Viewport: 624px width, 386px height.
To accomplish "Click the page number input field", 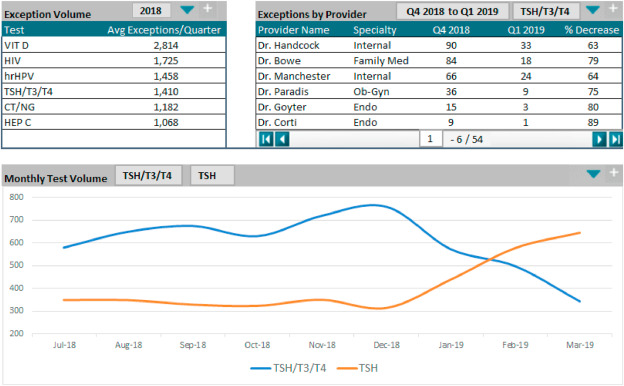I will [430, 139].
